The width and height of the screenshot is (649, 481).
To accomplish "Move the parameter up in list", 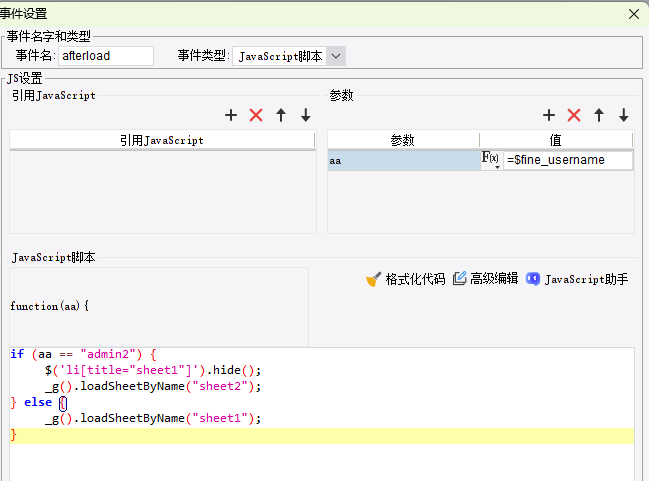I will click(x=599, y=116).
